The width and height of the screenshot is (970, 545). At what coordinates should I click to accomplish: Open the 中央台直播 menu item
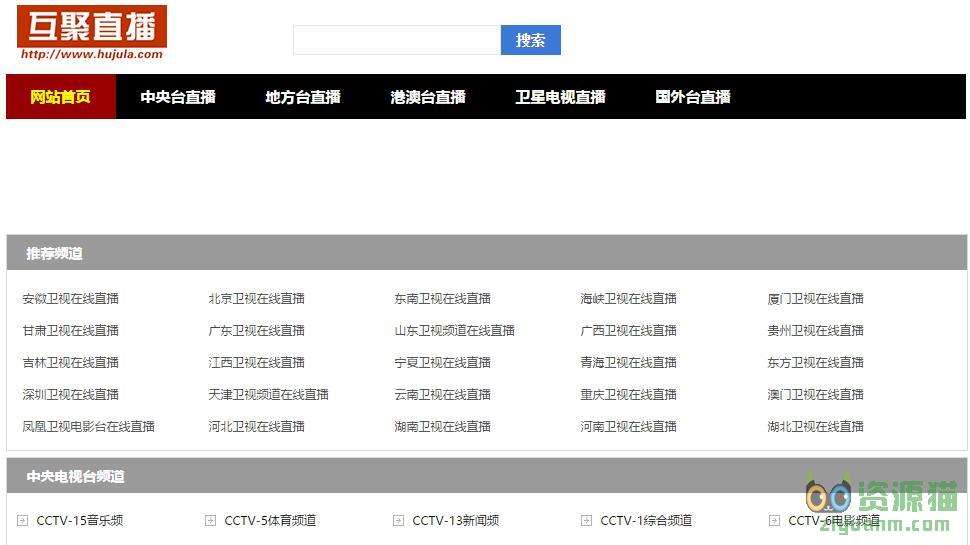178,97
